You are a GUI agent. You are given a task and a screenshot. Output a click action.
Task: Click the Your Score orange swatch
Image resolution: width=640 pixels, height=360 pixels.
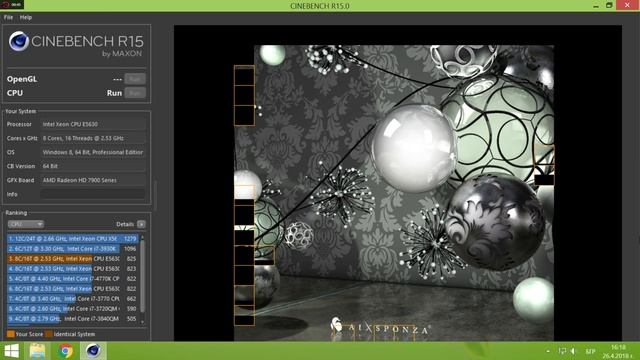[11, 334]
